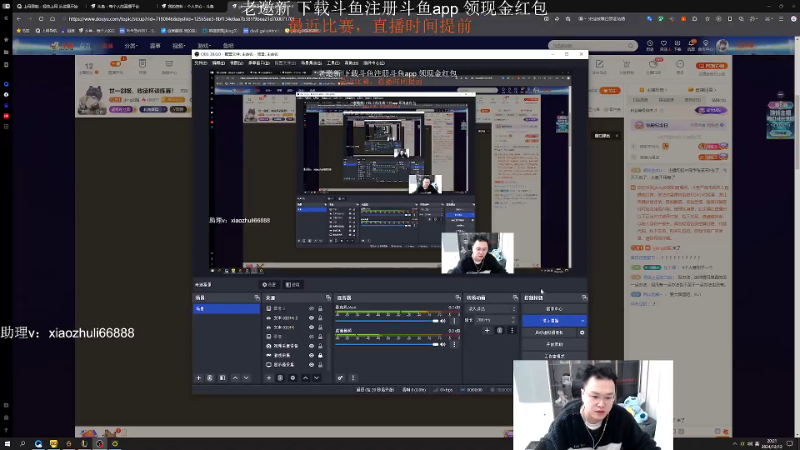
Task: Open the scene transition type dropdown
Action: point(491,309)
